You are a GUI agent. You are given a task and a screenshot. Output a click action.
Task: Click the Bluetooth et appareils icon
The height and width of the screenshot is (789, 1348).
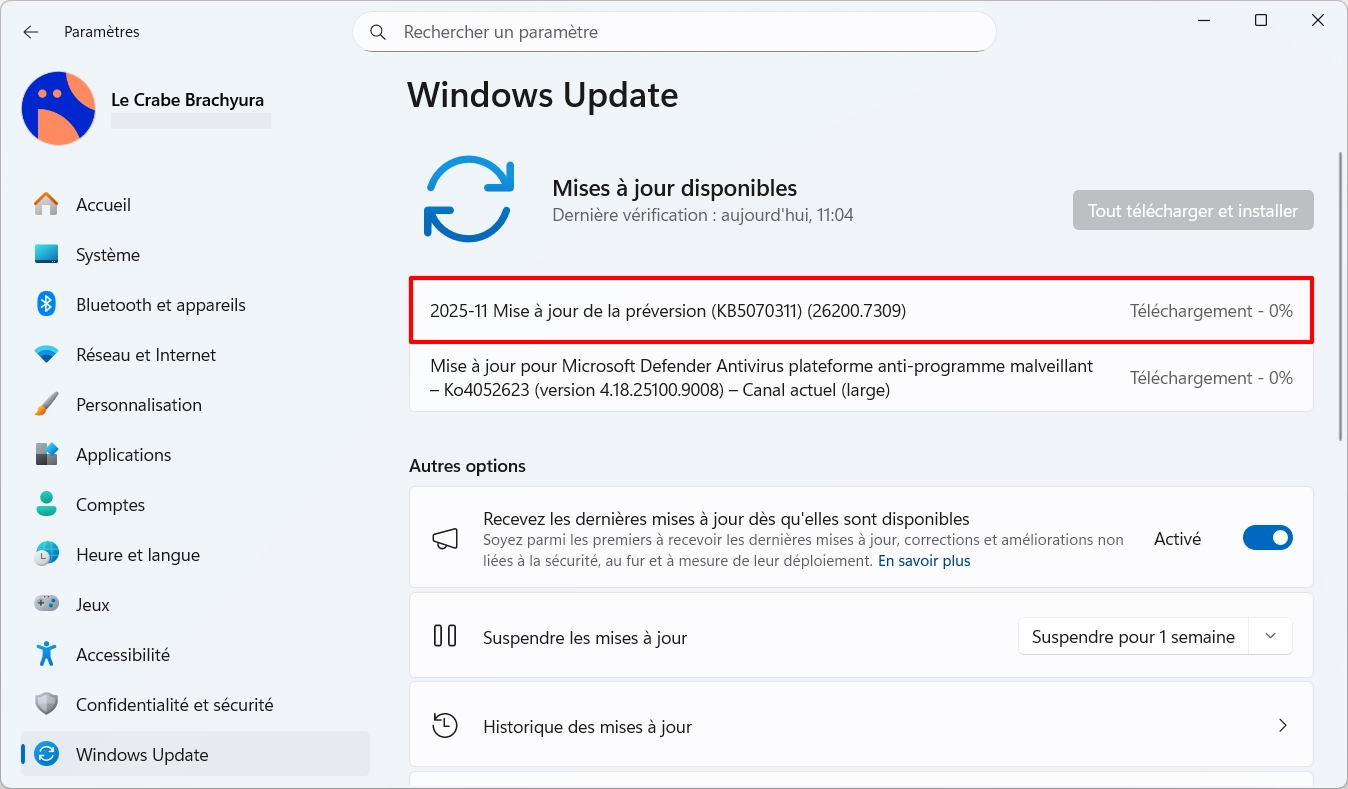(46, 305)
